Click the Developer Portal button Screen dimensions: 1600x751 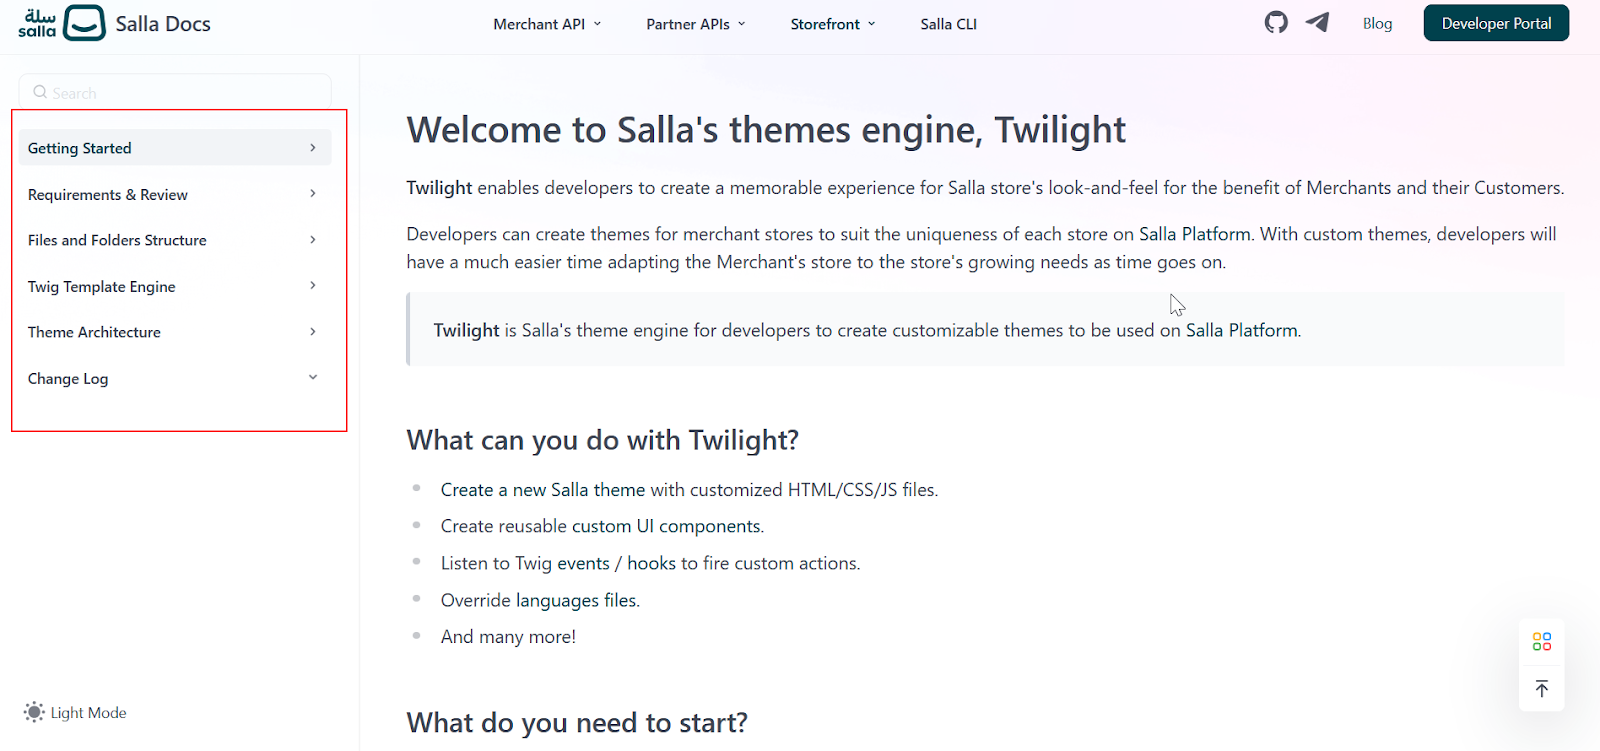[1496, 23]
